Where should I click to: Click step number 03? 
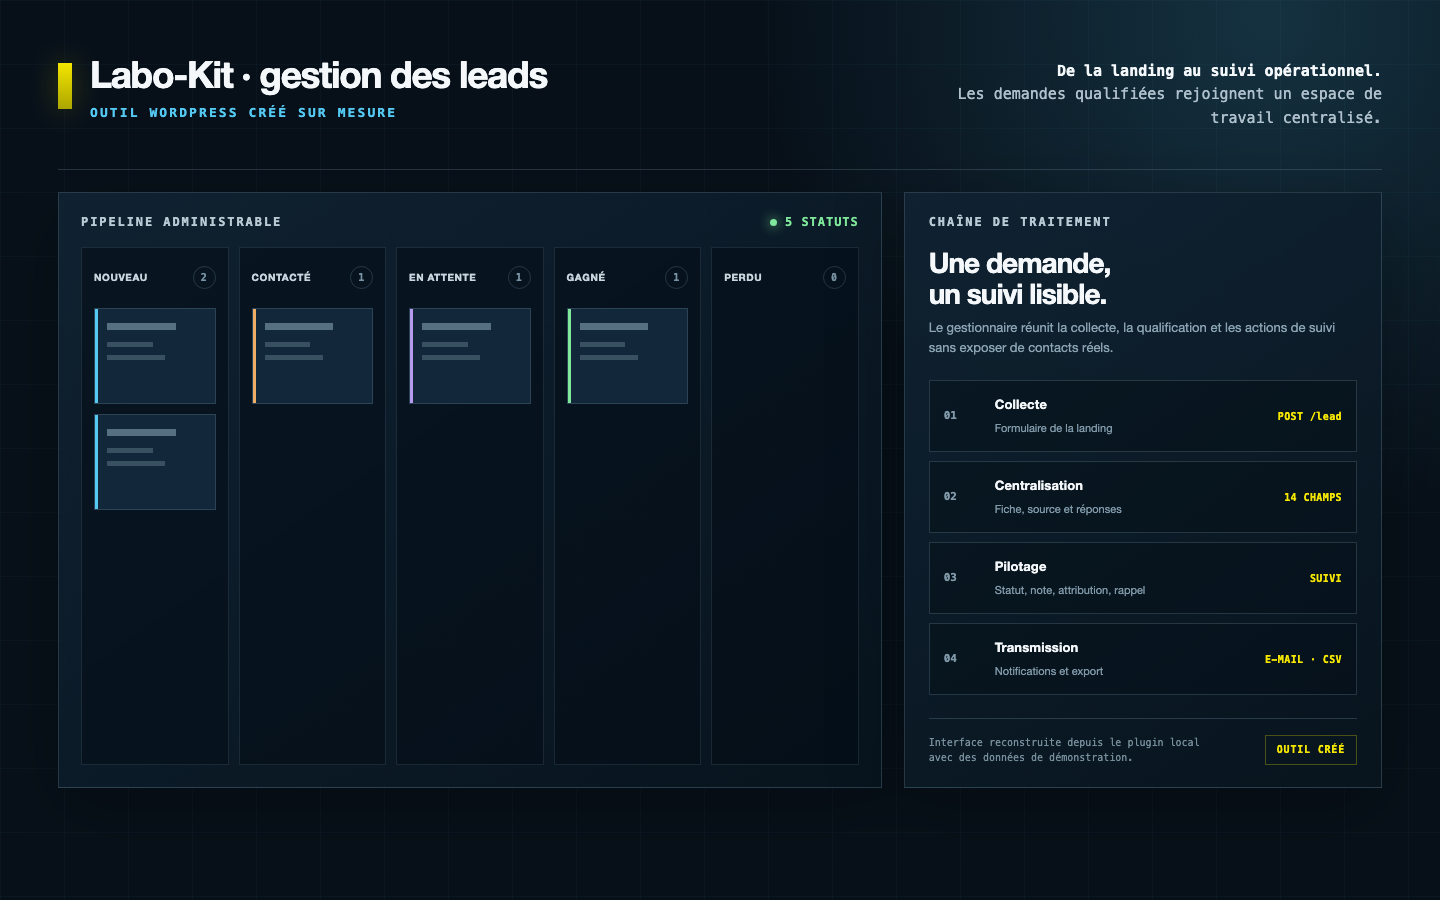pyautogui.click(x=950, y=577)
